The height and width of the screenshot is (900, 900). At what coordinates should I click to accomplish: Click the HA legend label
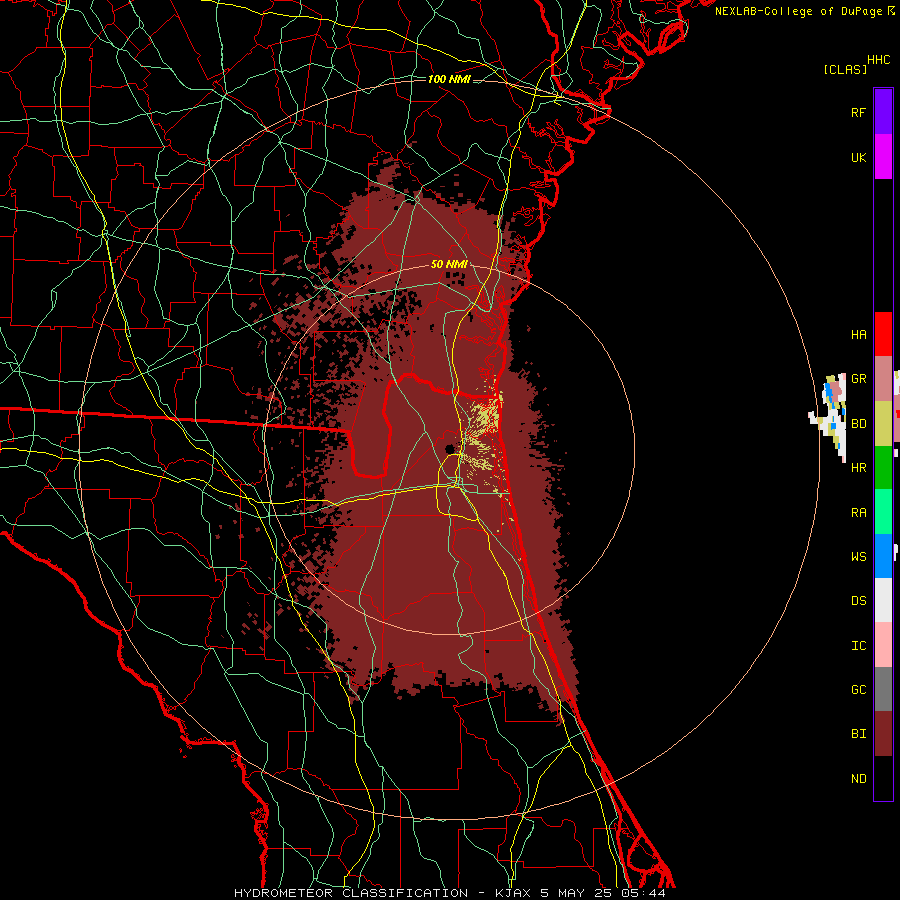pyautogui.click(x=858, y=335)
